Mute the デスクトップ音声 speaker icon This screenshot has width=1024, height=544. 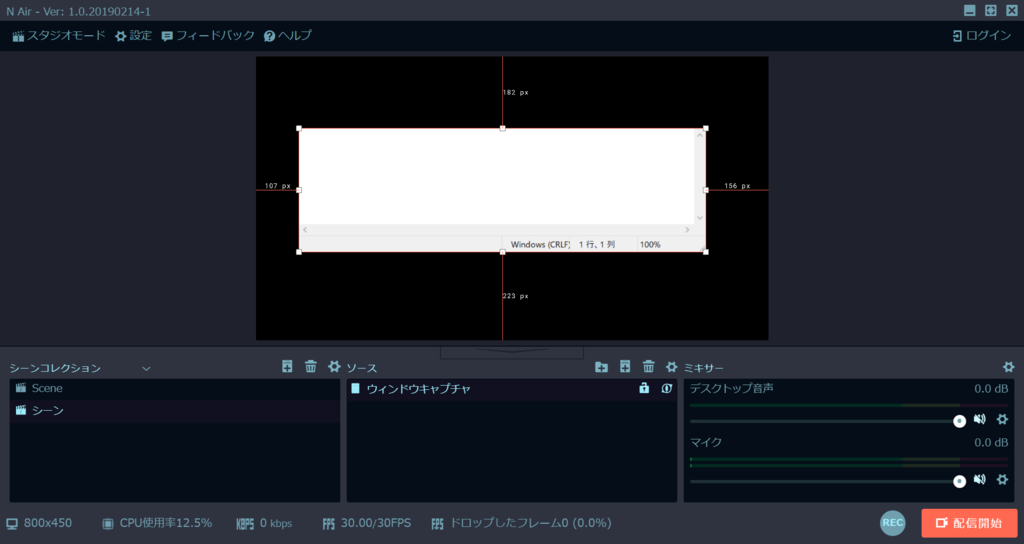(980, 419)
